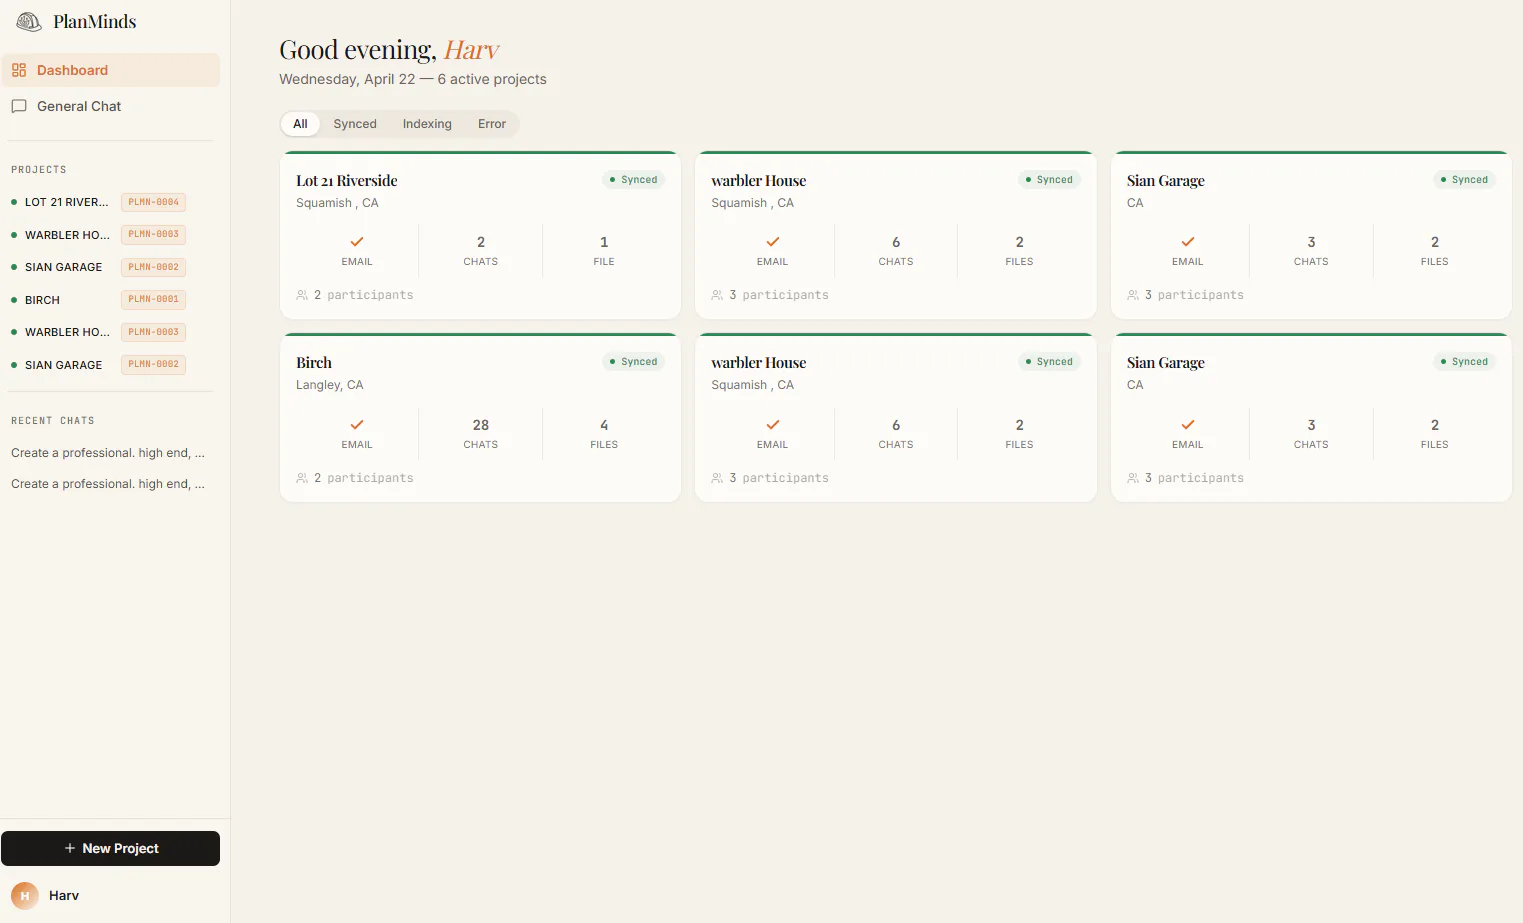Screen dimensions: 1523x923
Task: Open the Lot 21 Riverside card title
Action: tap(347, 181)
